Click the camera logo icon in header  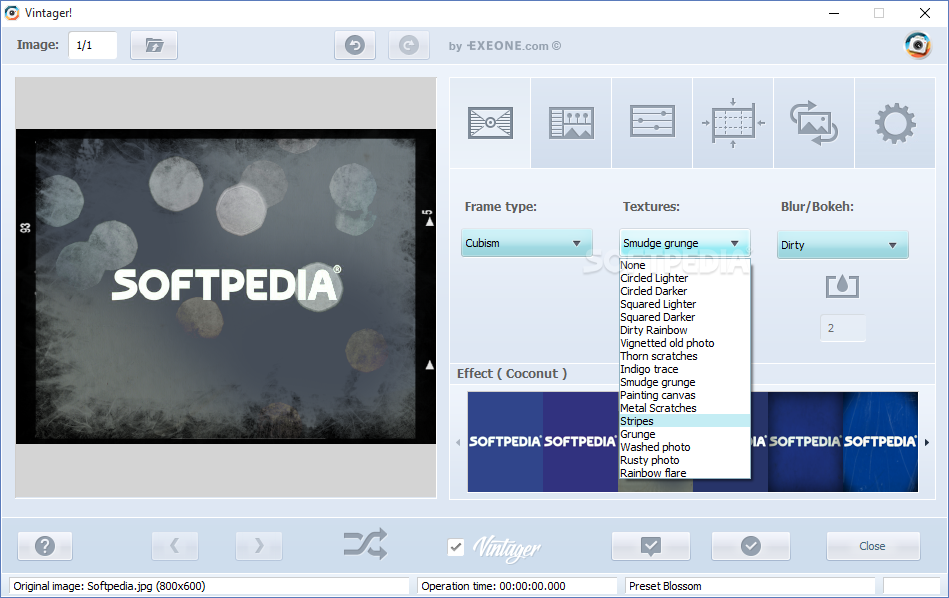tap(918, 45)
